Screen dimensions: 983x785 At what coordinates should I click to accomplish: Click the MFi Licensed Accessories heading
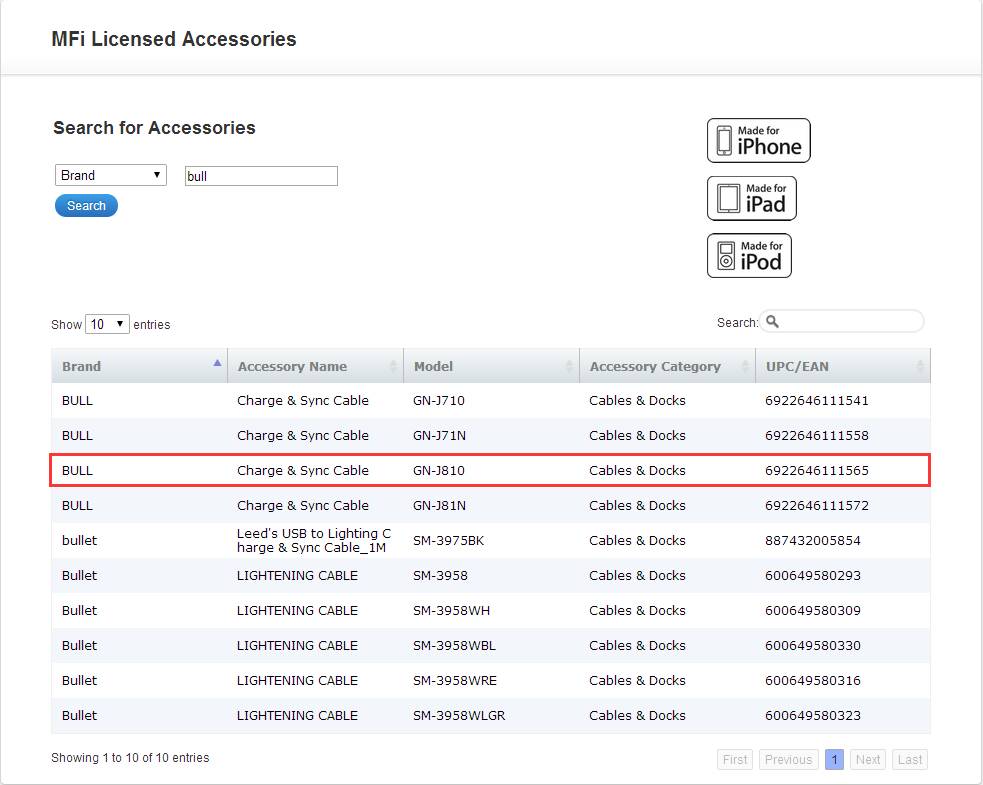click(174, 39)
